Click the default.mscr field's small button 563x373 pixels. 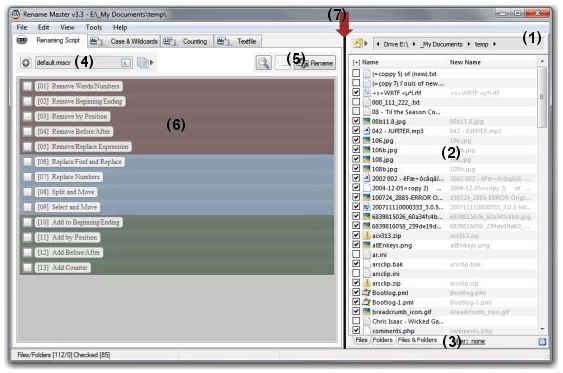point(126,63)
